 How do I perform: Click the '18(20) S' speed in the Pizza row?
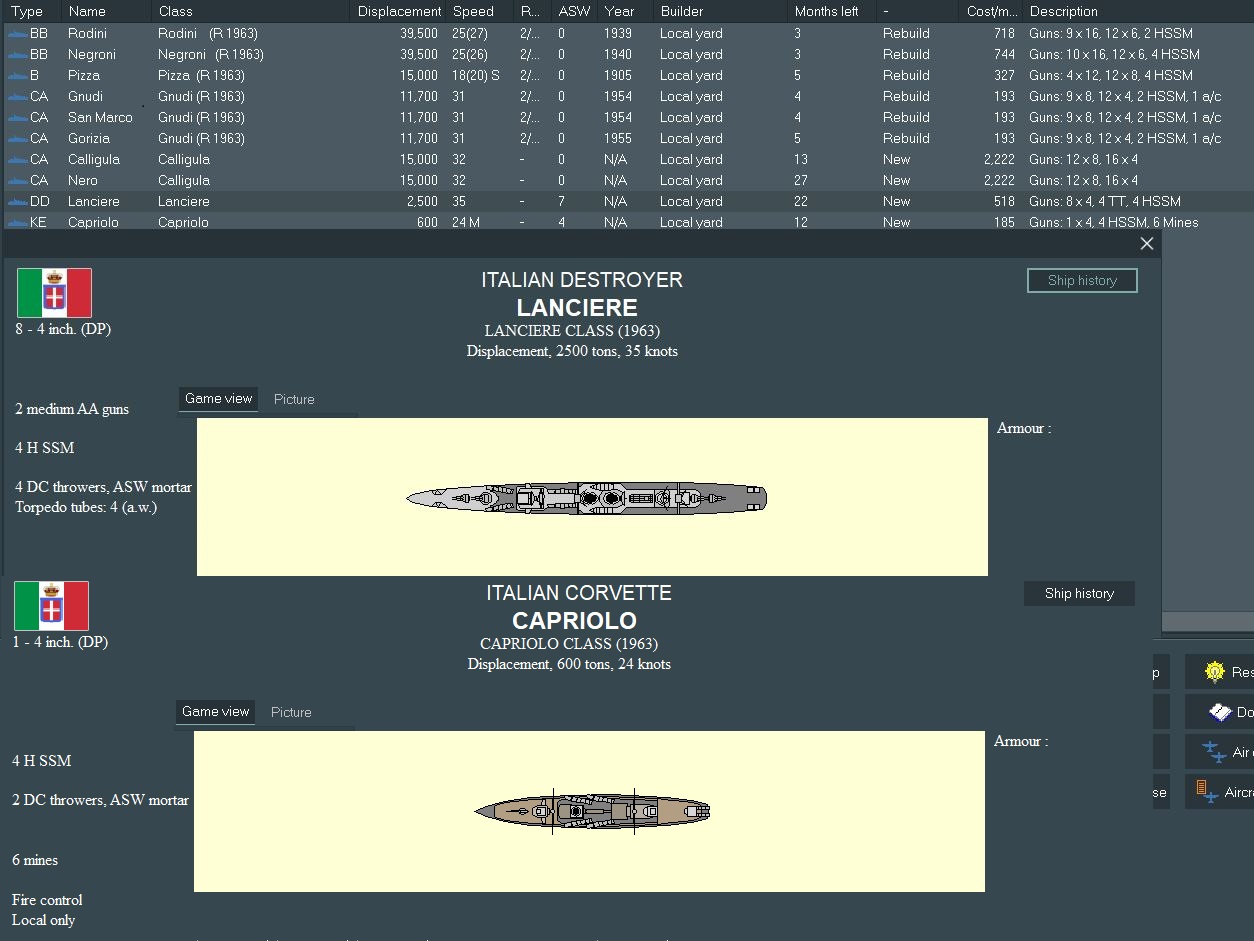tap(476, 75)
